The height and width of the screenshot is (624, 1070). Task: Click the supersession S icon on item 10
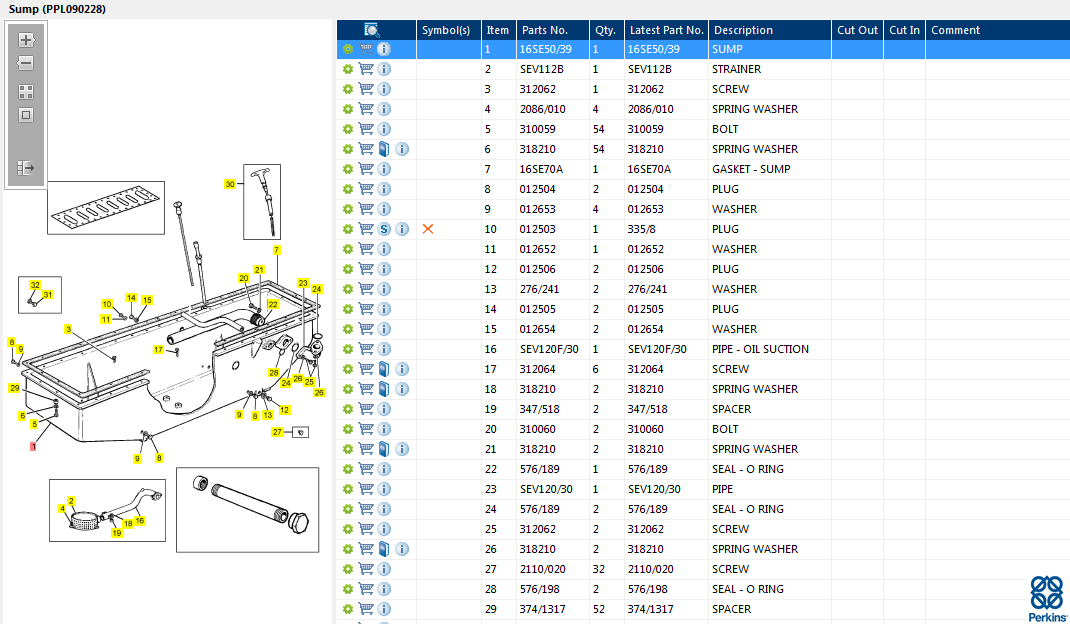tap(384, 229)
